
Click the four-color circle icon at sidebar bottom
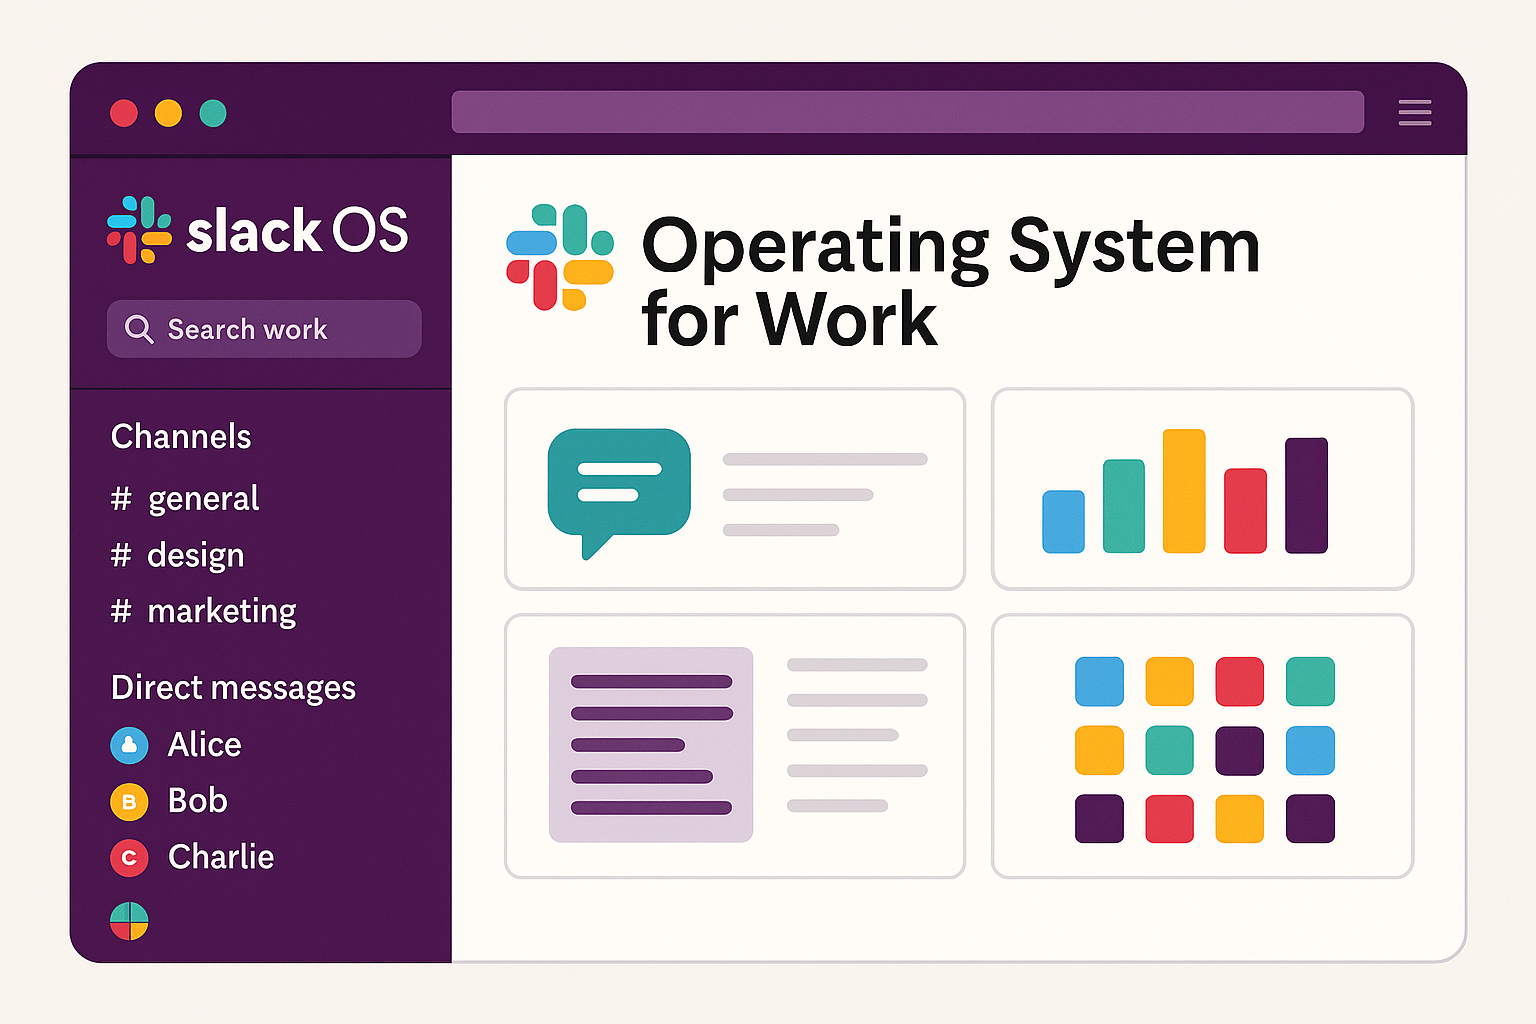tap(129, 921)
